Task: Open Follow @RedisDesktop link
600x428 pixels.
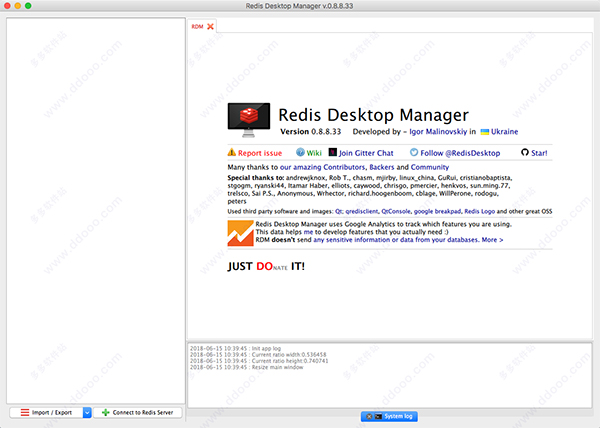Action: [460, 153]
